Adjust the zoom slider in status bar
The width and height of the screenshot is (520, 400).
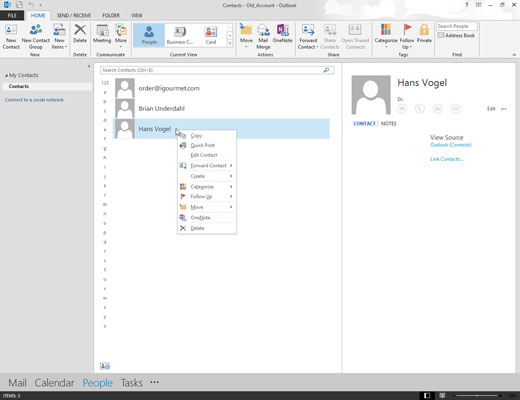[x=478, y=396]
